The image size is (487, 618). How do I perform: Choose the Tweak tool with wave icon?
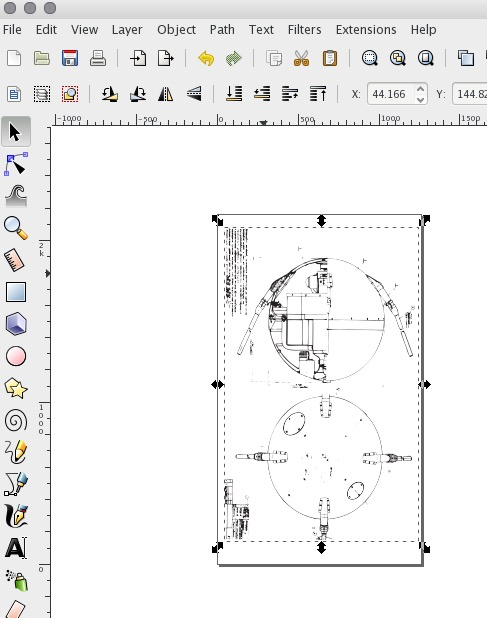click(x=16, y=195)
